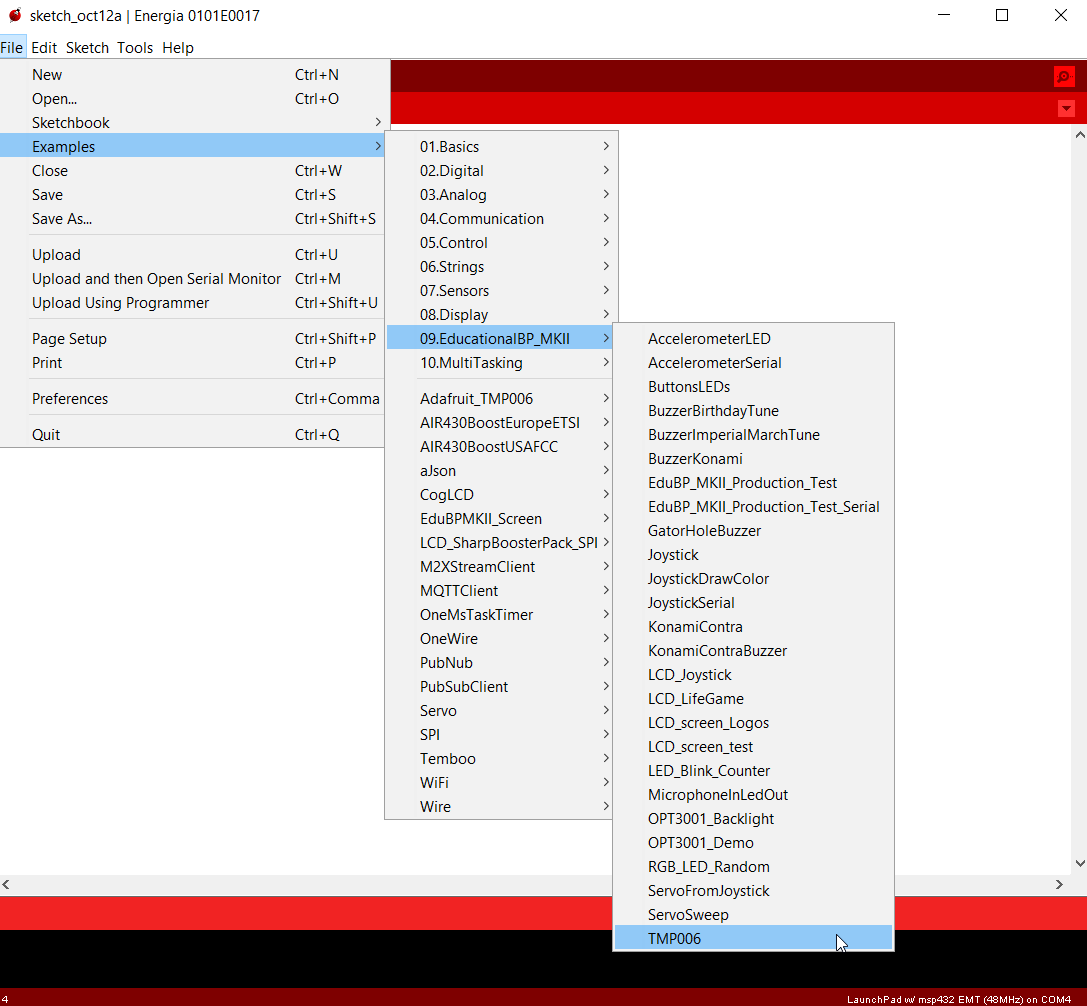The height and width of the screenshot is (1006, 1087).
Task: Select Save in the File menu
Action: pyautogui.click(x=193, y=195)
